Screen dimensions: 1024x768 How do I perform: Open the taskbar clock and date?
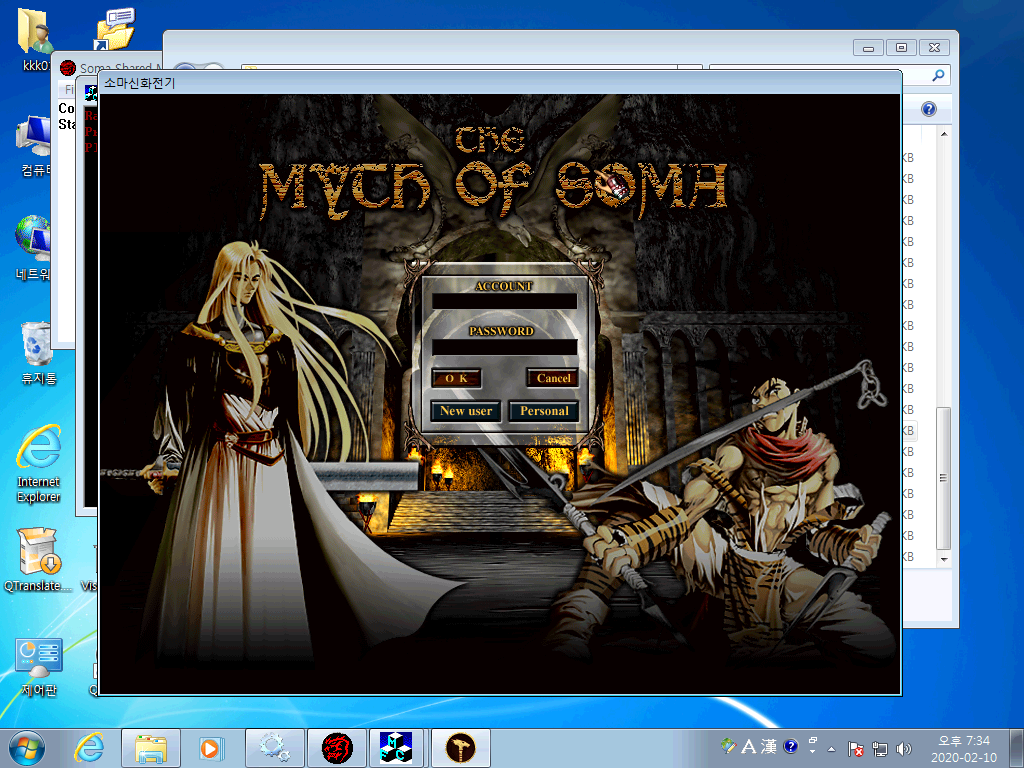point(963,748)
